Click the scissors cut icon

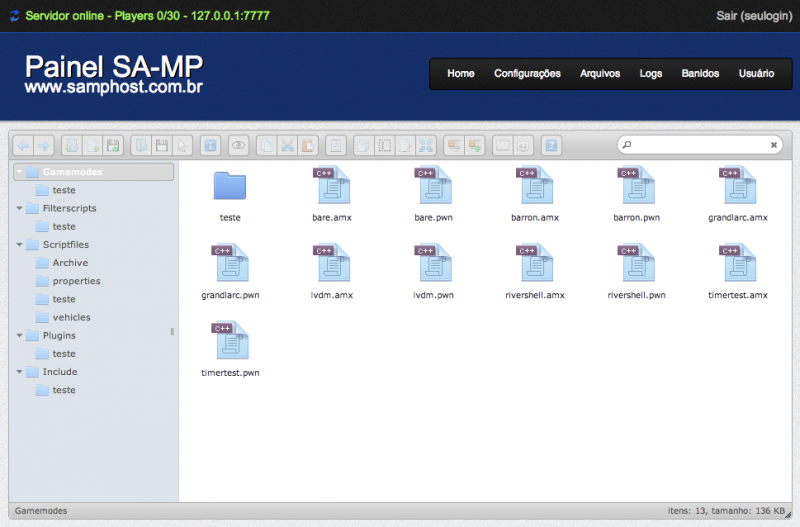[x=287, y=146]
